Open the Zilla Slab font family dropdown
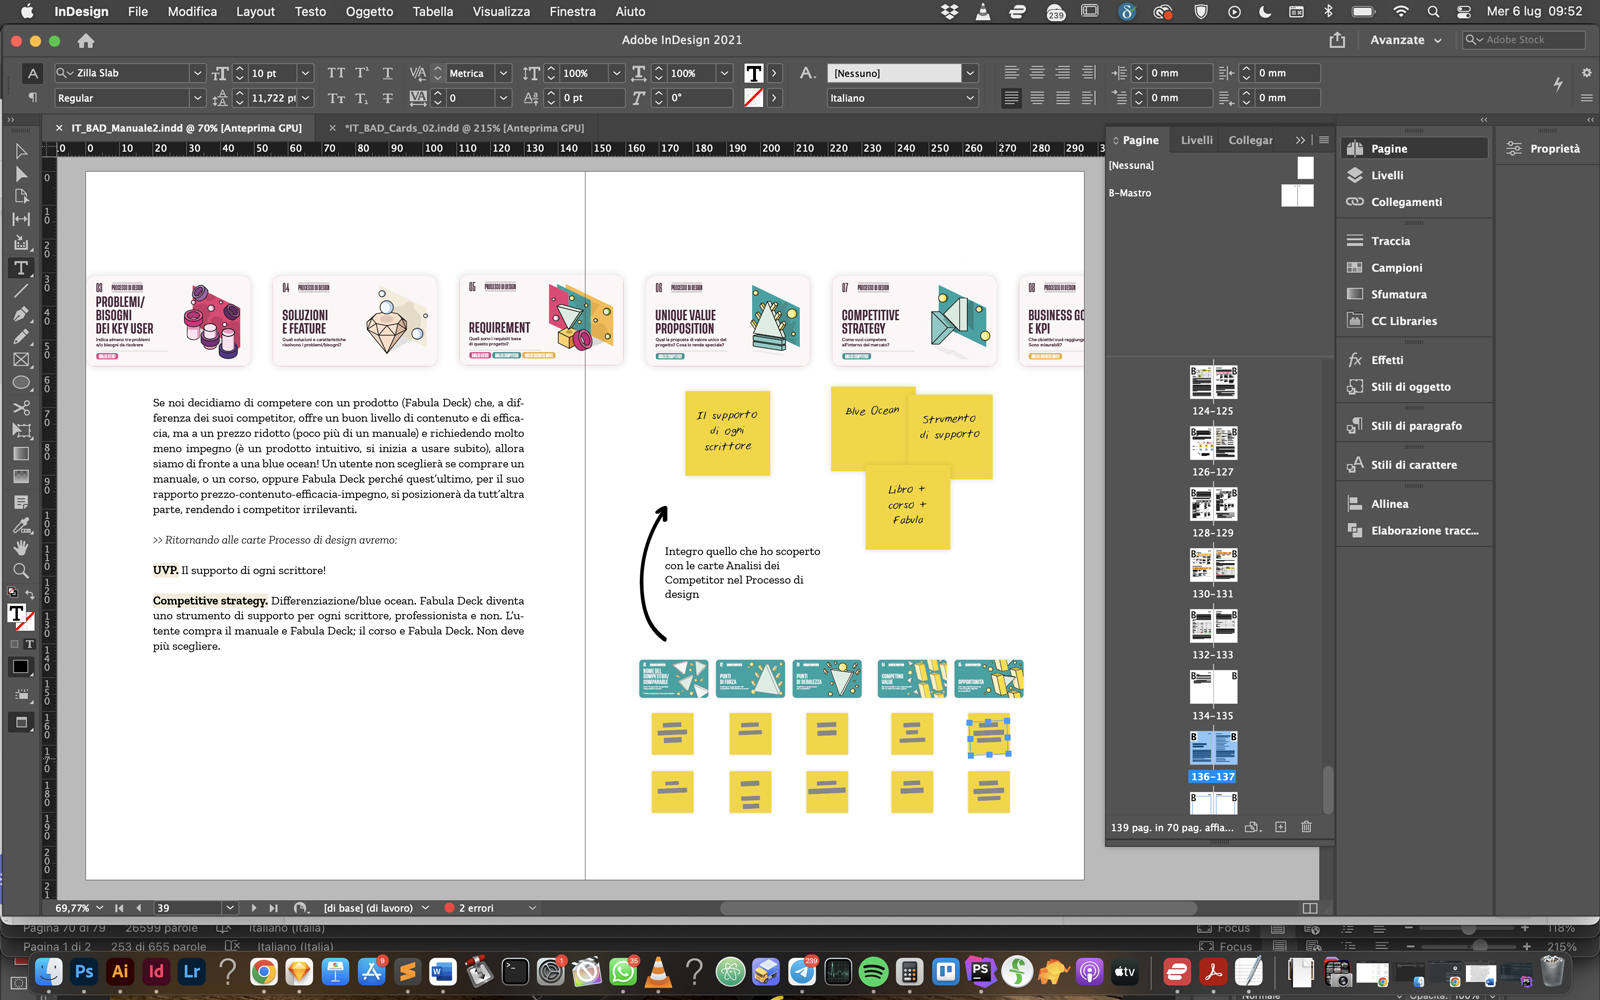 [x=197, y=73]
